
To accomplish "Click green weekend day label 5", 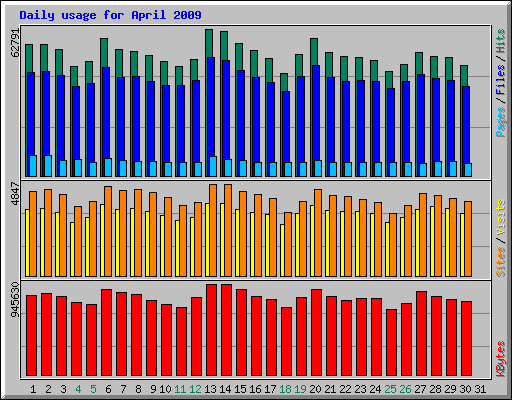I will [93, 389].
